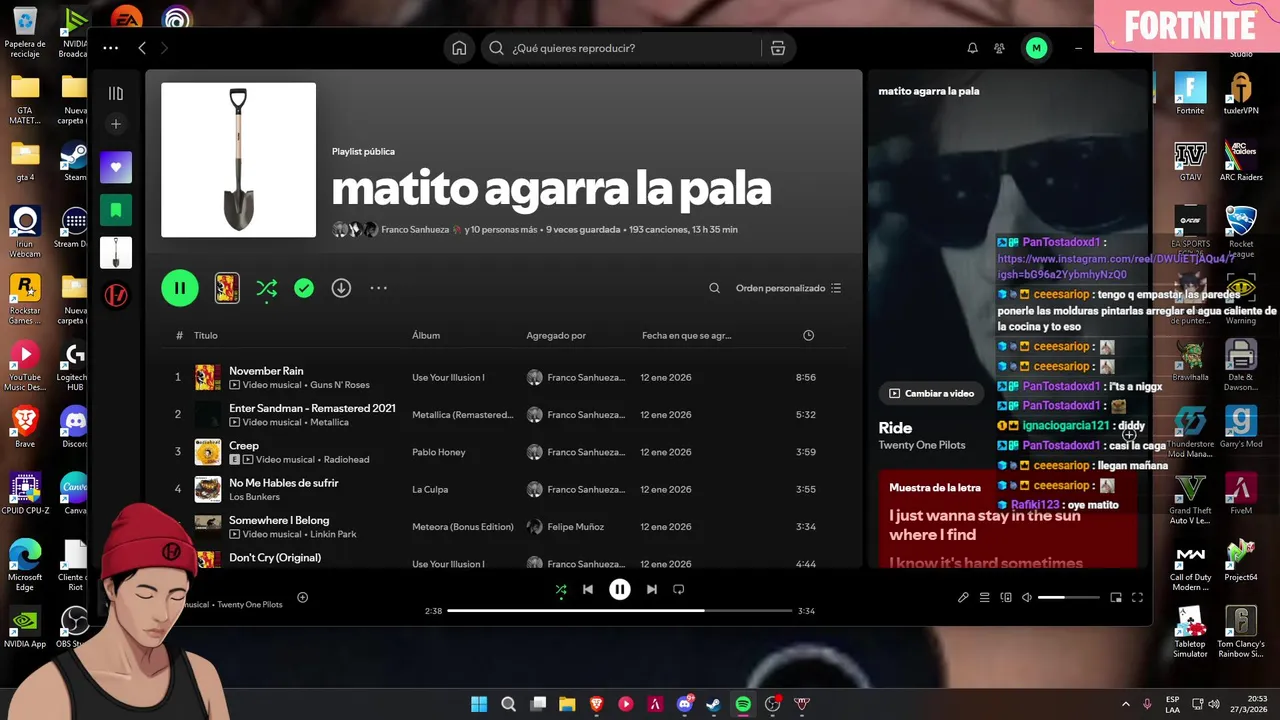Open the Brave desktop shortcut
This screenshot has height=720, width=1280.
pos(25,427)
